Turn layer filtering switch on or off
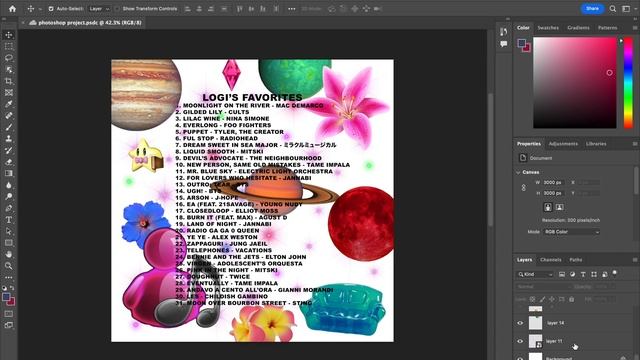 (615, 273)
